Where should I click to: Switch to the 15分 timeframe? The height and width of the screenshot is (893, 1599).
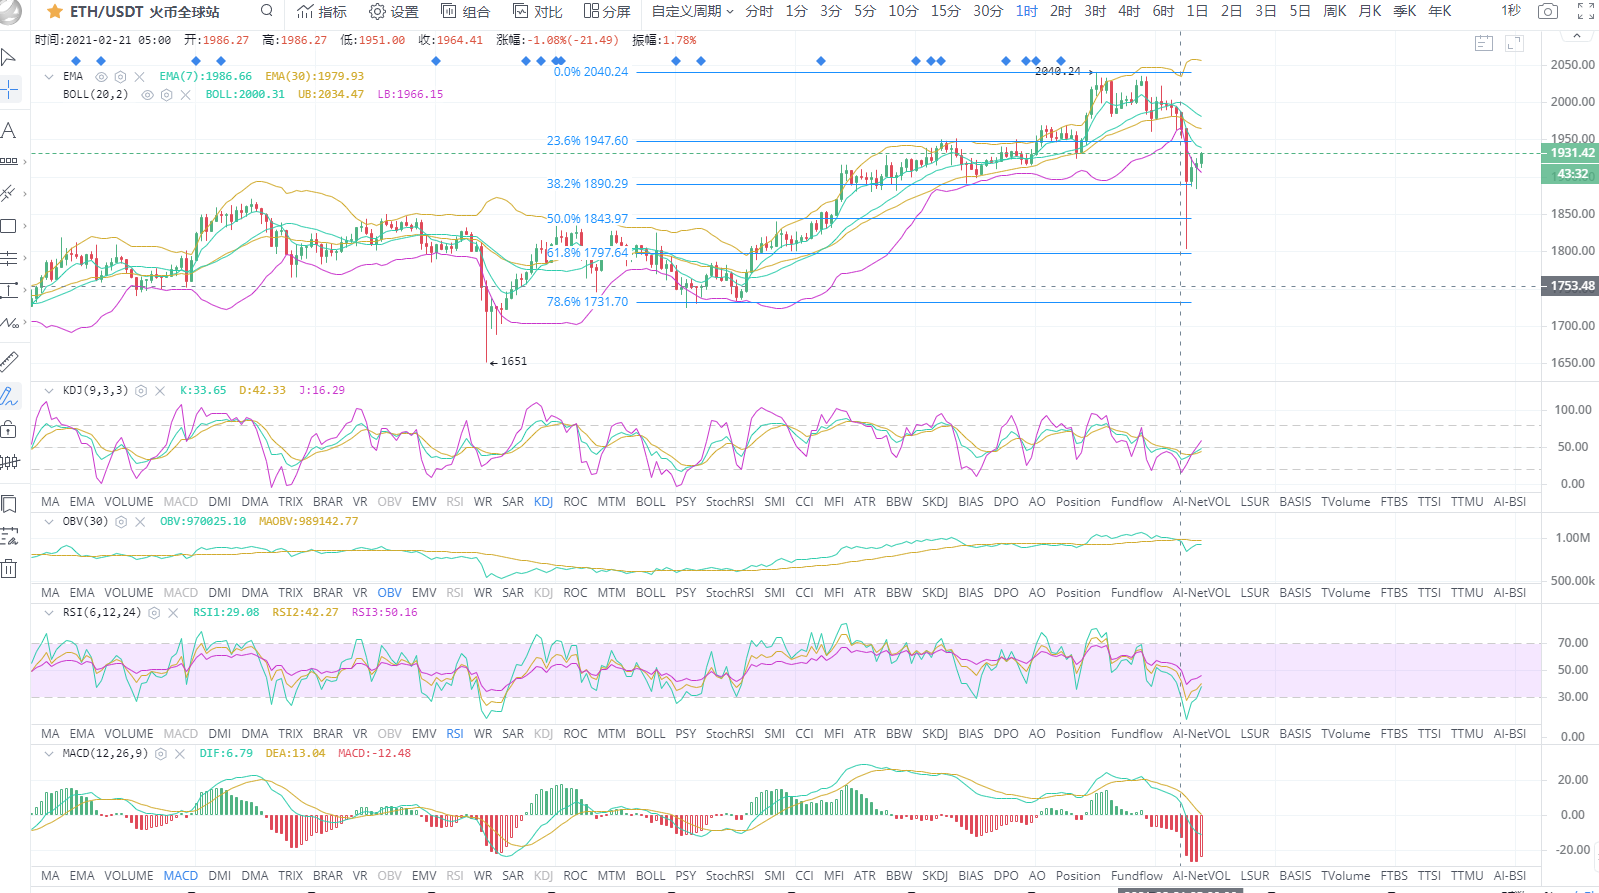click(x=945, y=11)
